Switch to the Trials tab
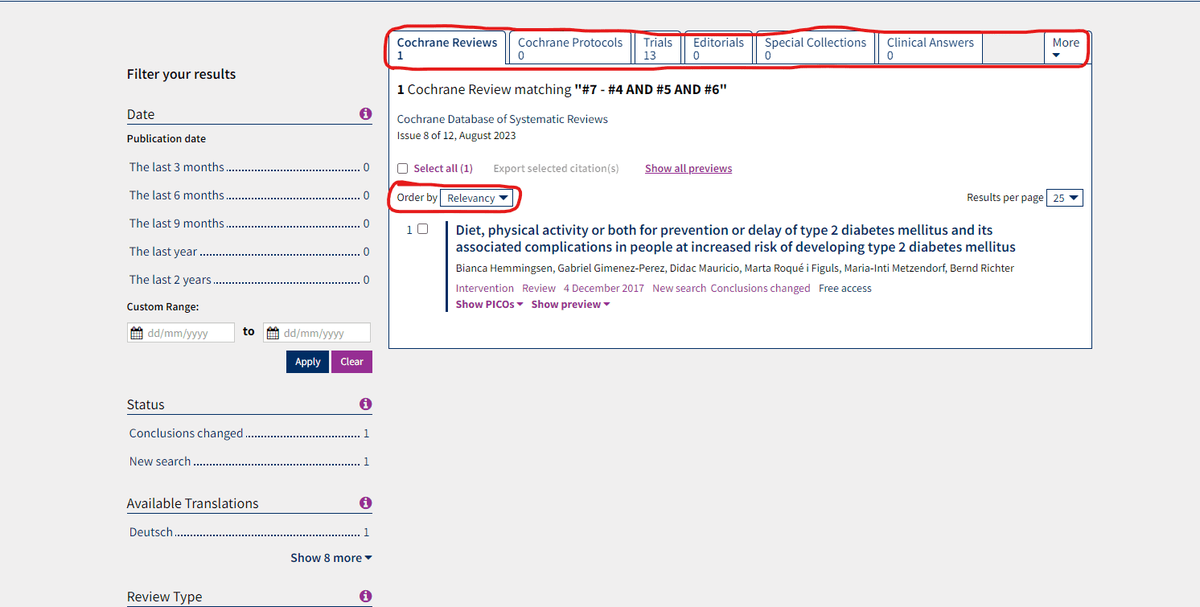Viewport: 1200px width, 607px height. click(x=657, y=48)
